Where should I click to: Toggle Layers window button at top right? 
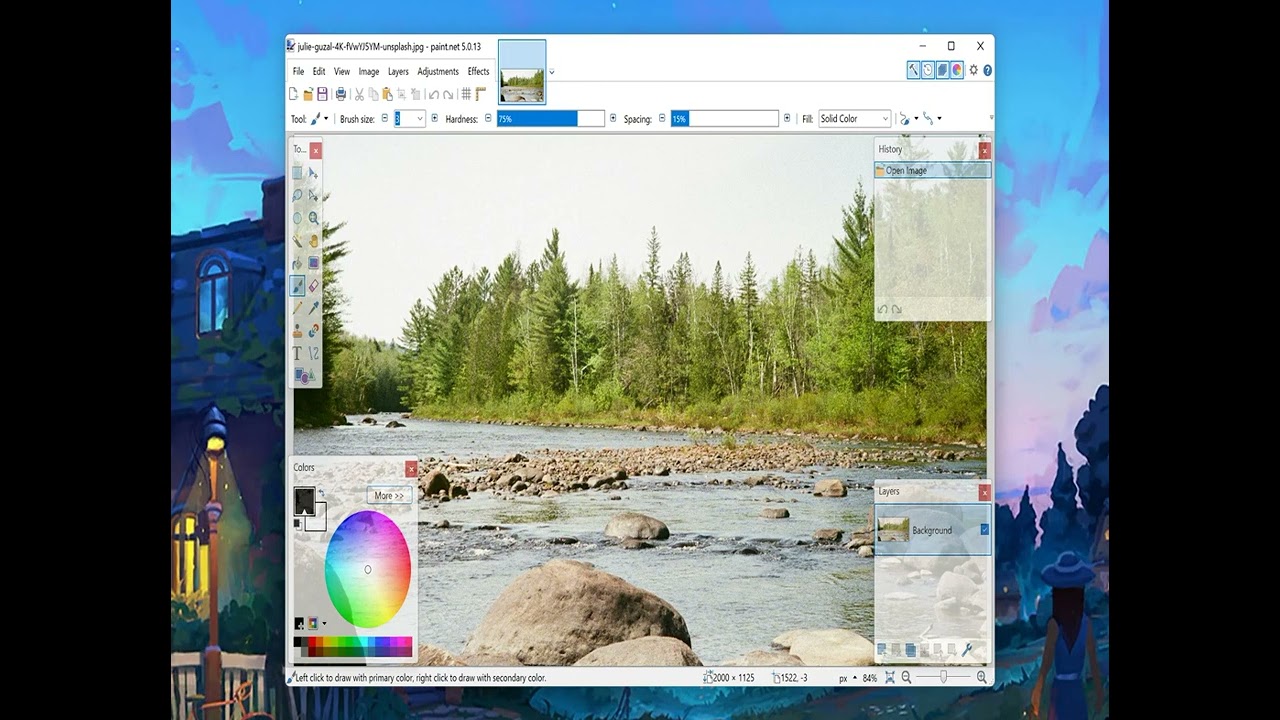(942, 70)
